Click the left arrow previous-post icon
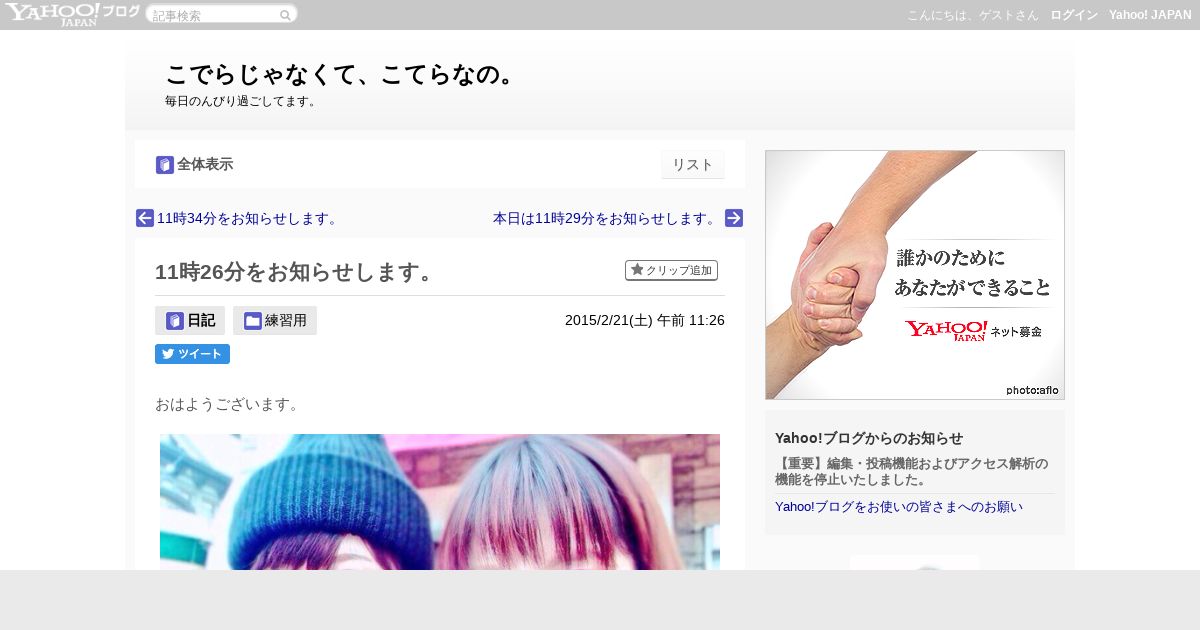 [x=145, y=218]
